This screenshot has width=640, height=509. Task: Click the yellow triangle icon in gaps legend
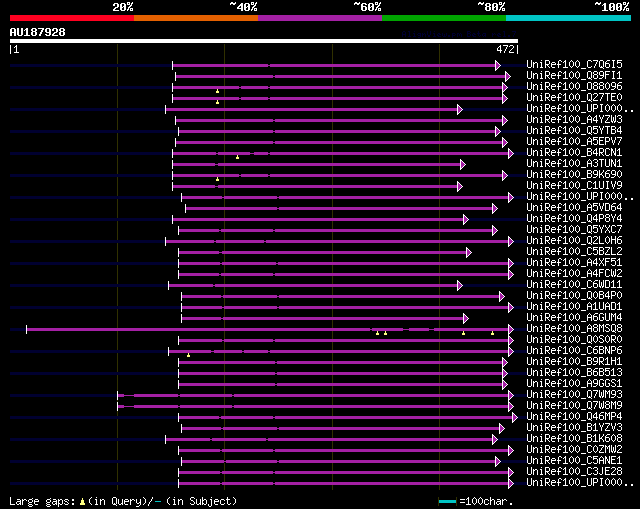[82, 502]
